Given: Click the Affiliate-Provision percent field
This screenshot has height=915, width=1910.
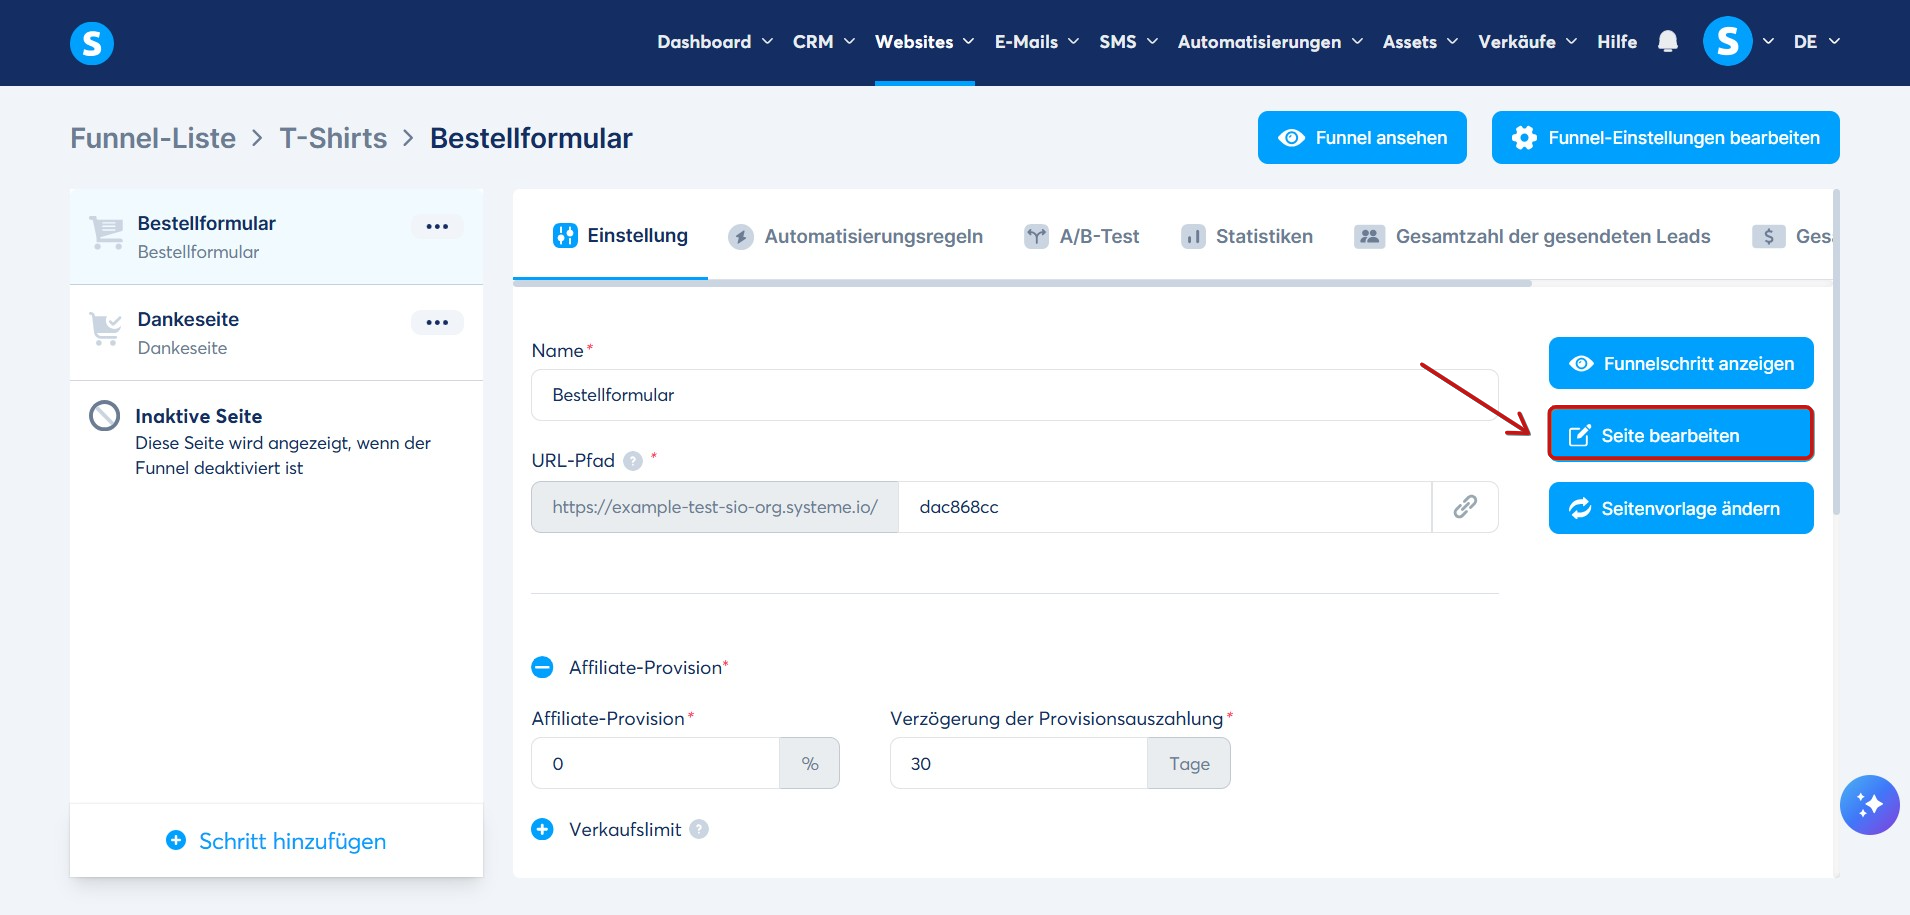Looking at the screenshot, I should [x=655, y=763].
